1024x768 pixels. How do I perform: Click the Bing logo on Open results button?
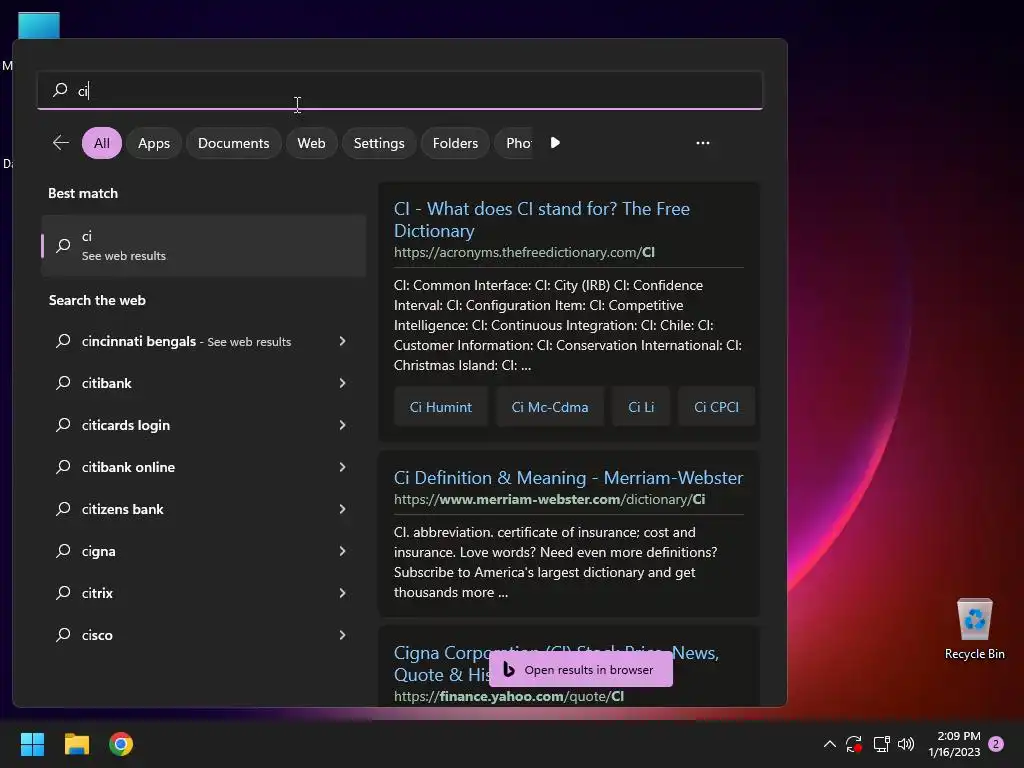pyautogui.click(x=509, y=669)
